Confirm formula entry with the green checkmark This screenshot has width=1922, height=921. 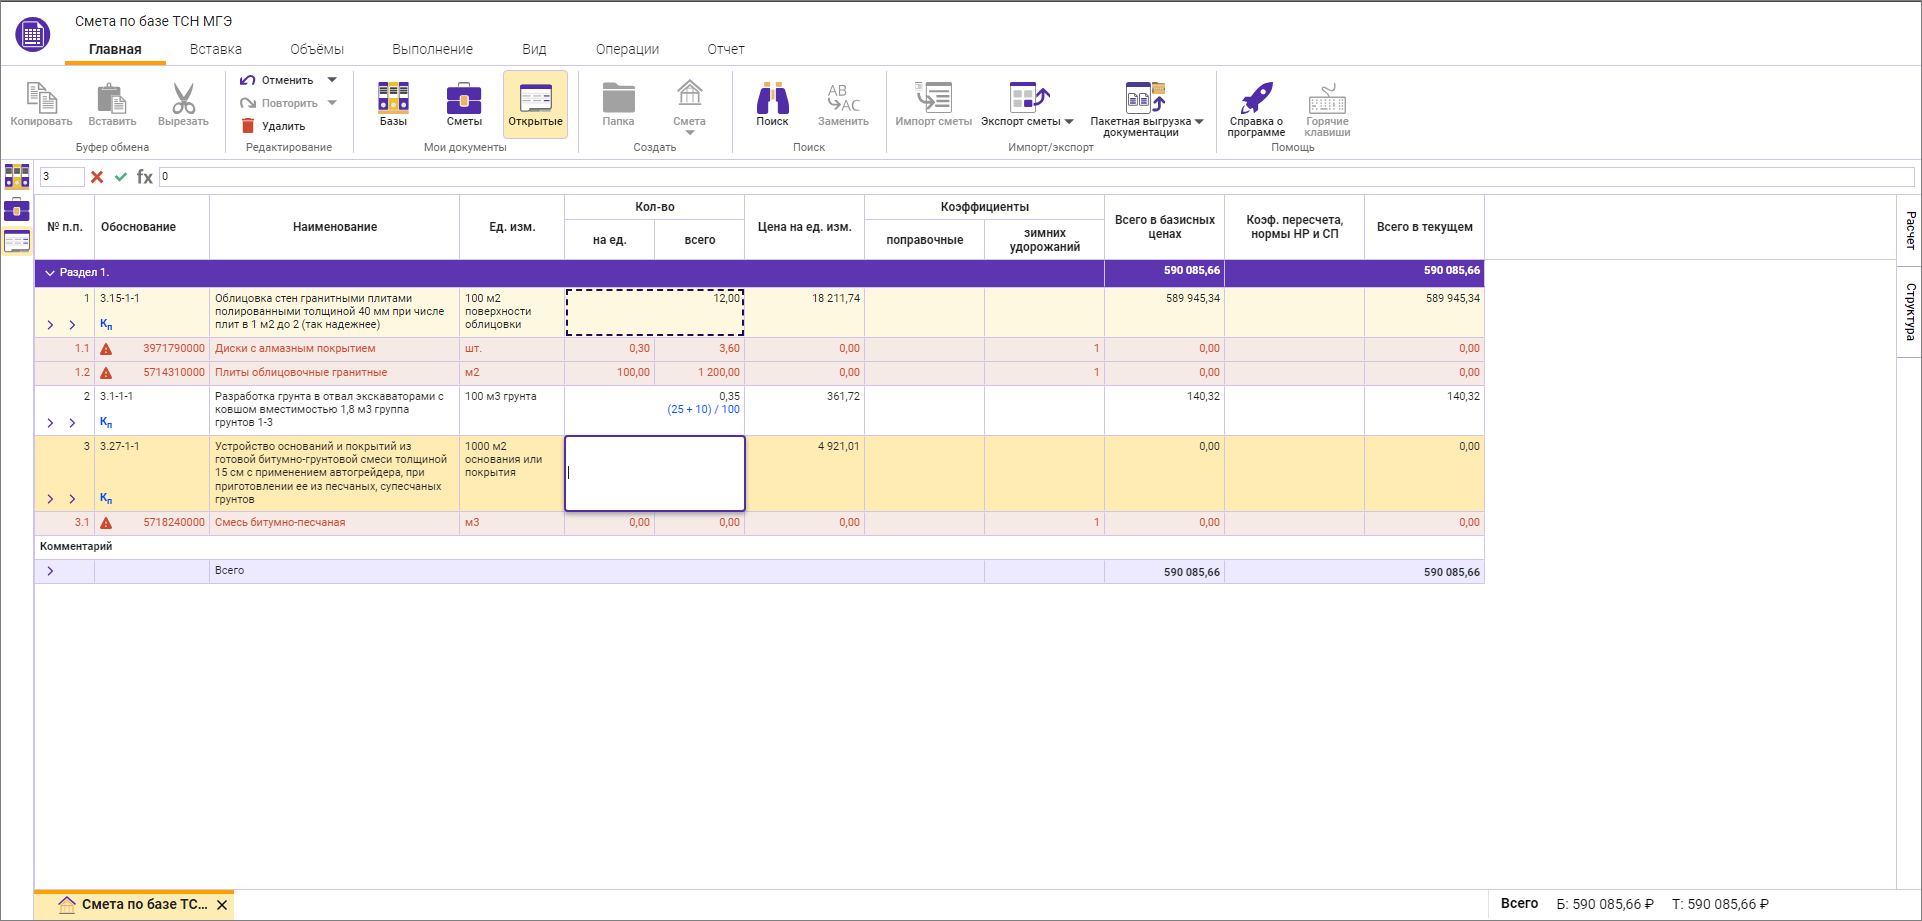tap(121, 177)
